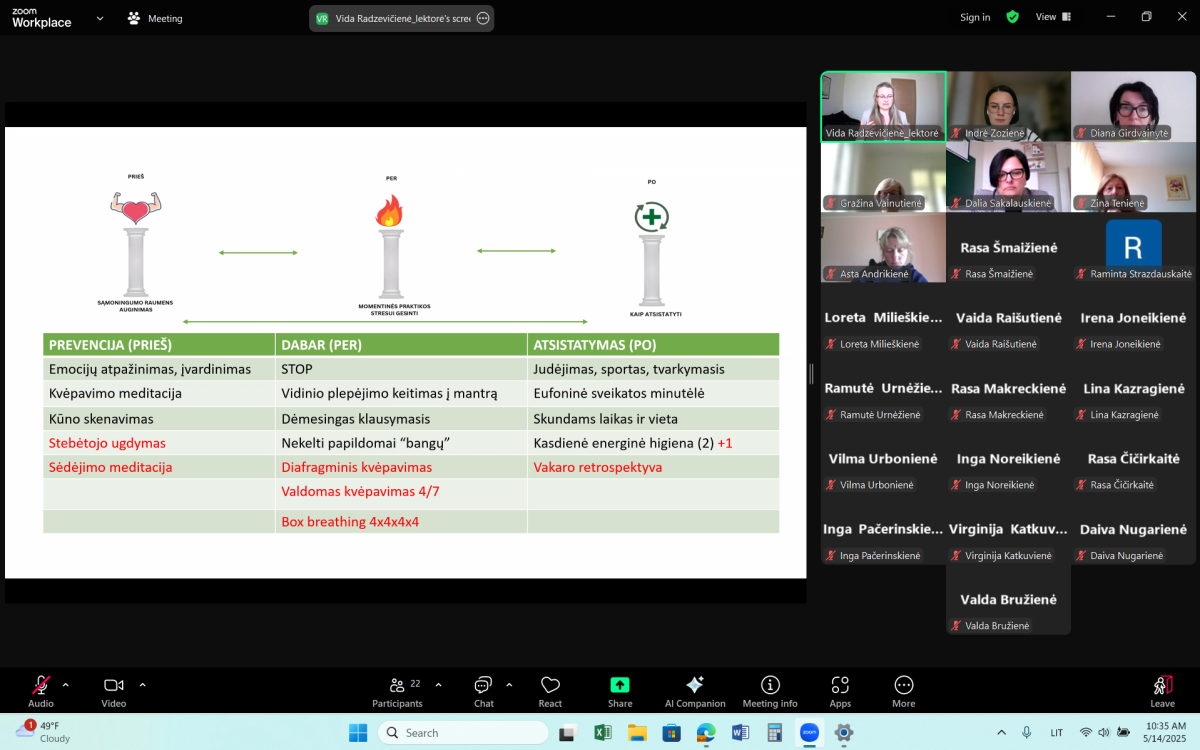Image resolution: width=1200 pixels, height=750 pixels.
Task: Toggle the Participants panel
Action: [398, 691]
